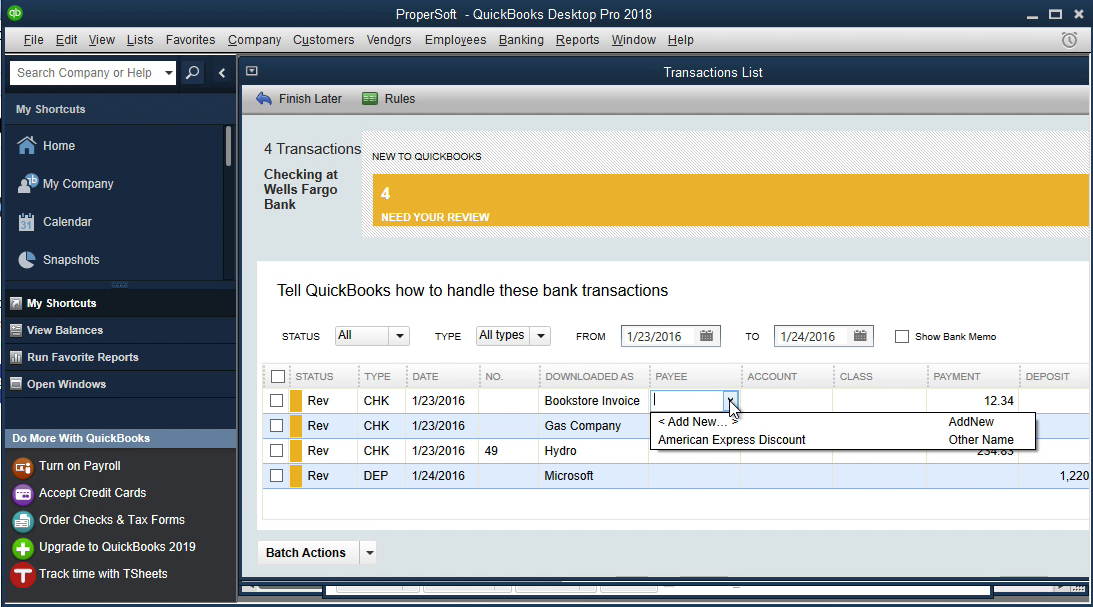
Task: Click the Payee dropdown arrow
Action: click(x=731, y=401)
